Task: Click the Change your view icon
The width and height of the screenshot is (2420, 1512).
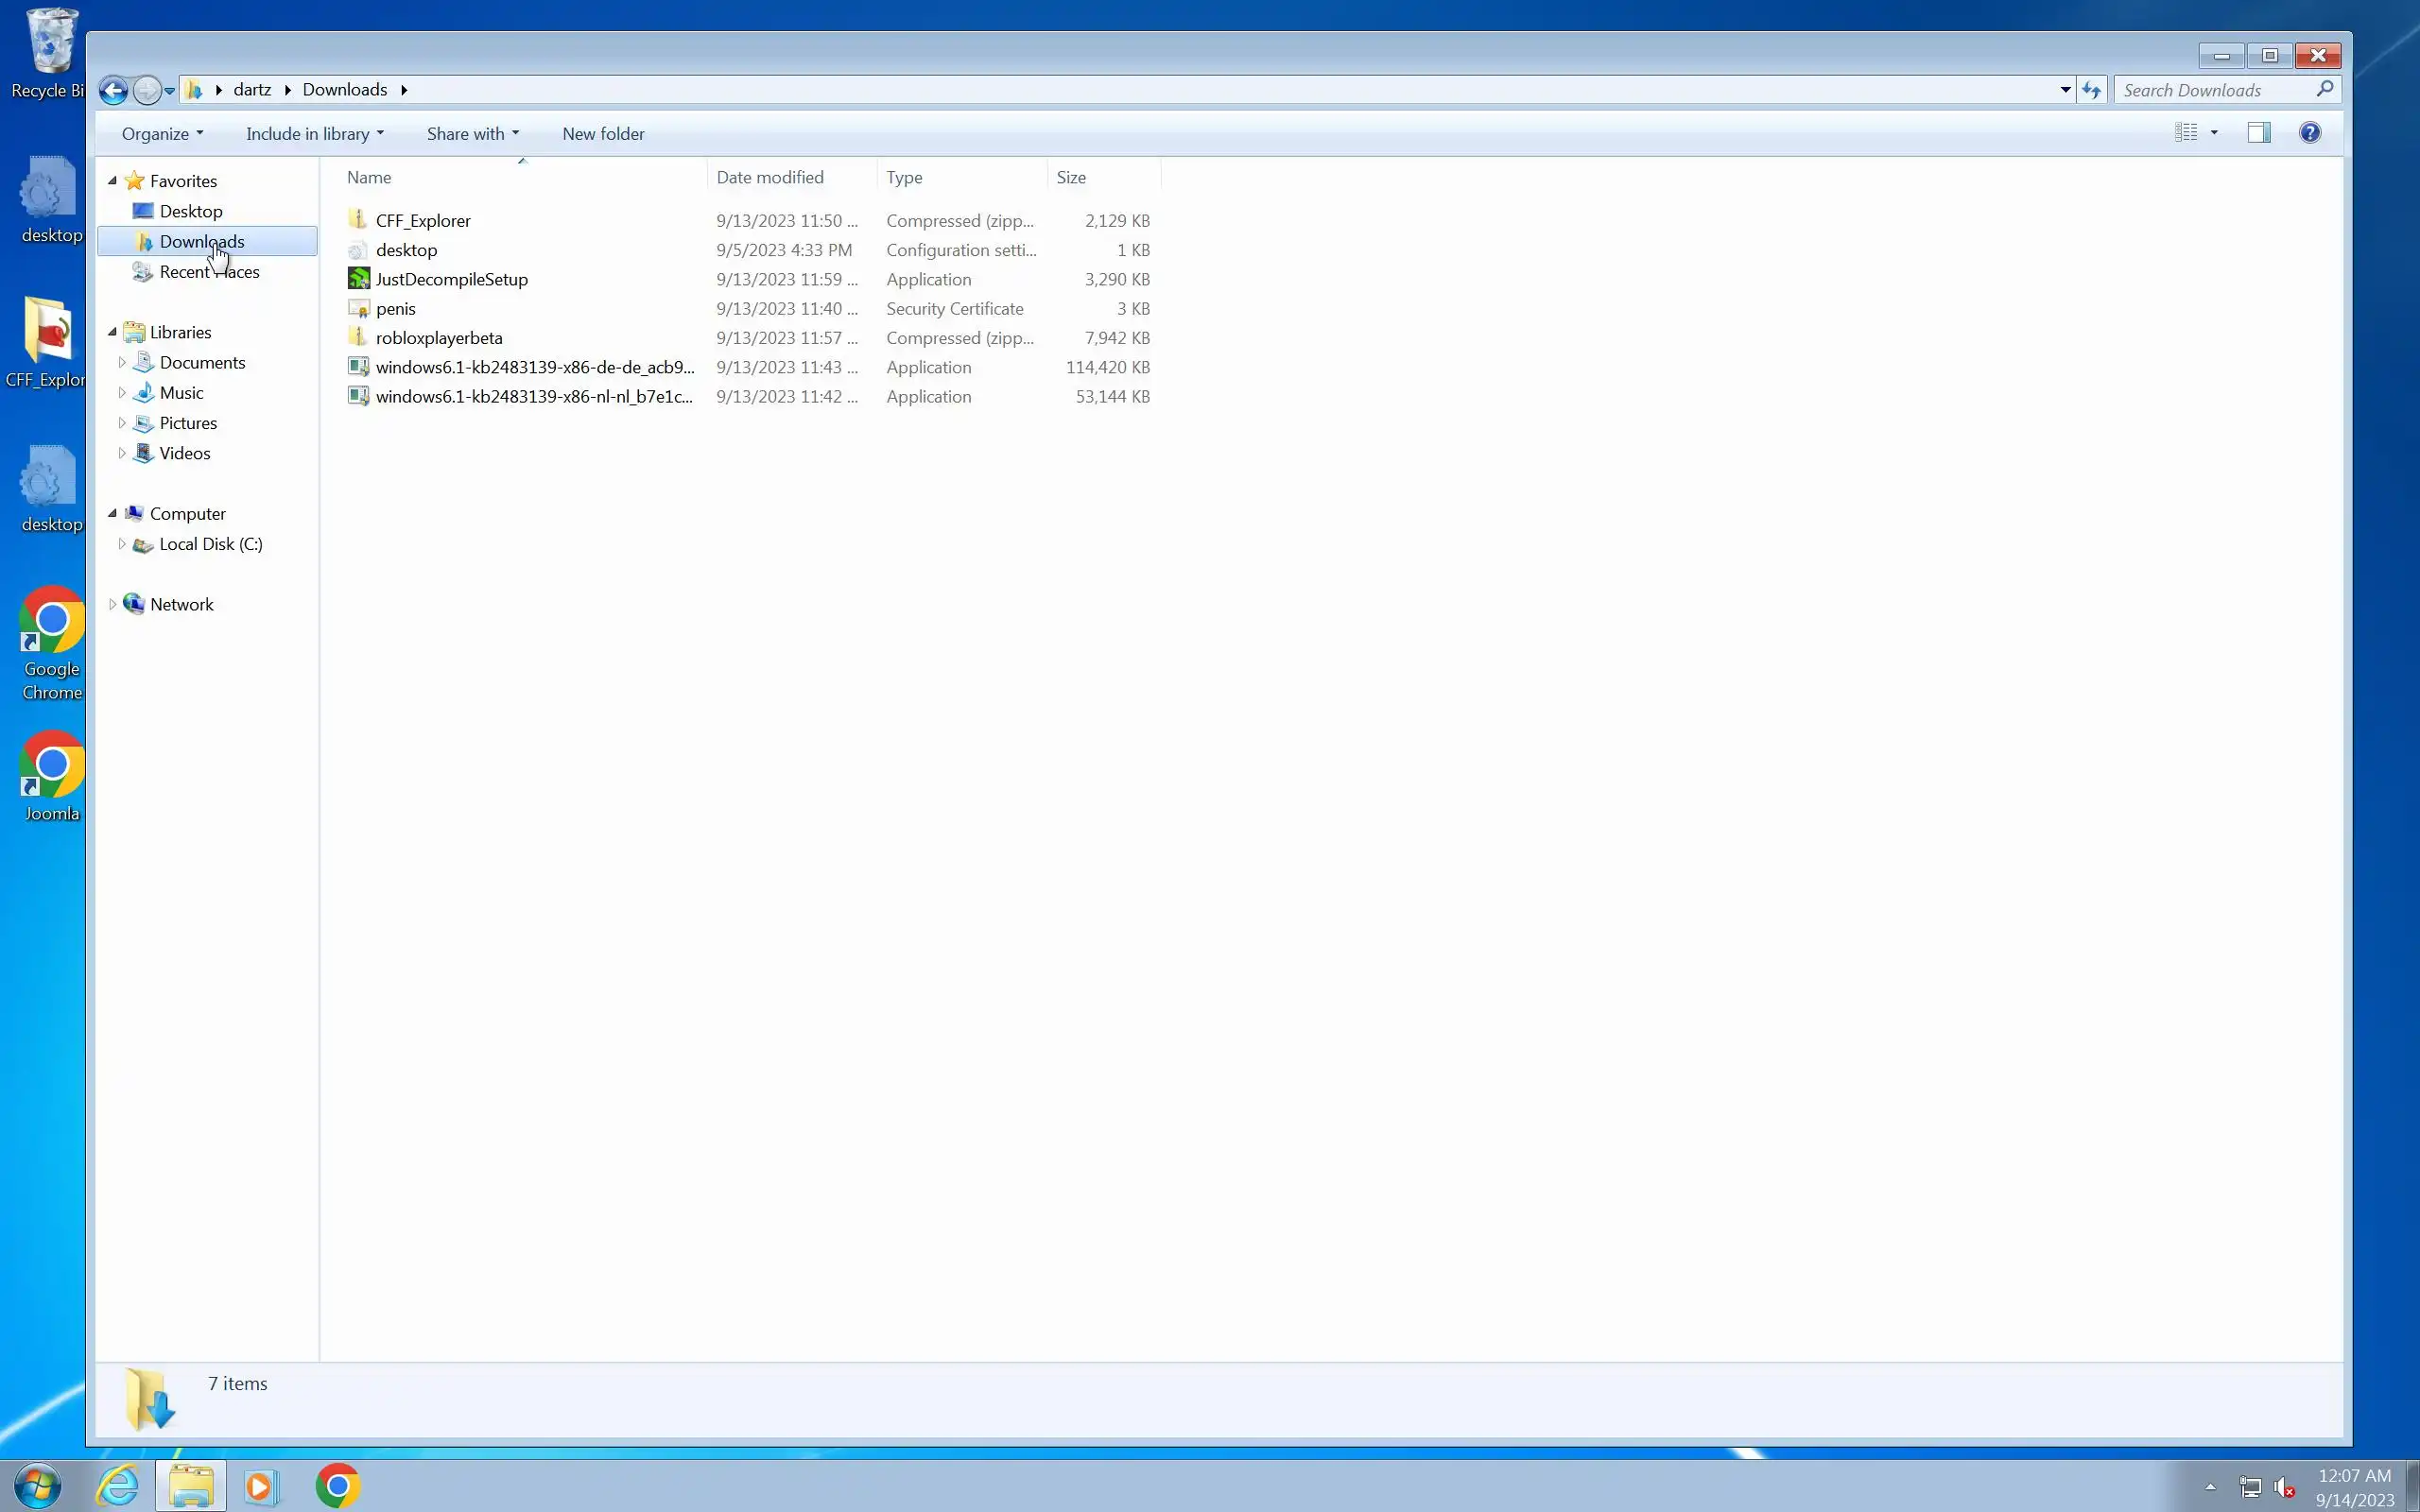Action: tap(2186, 133)
